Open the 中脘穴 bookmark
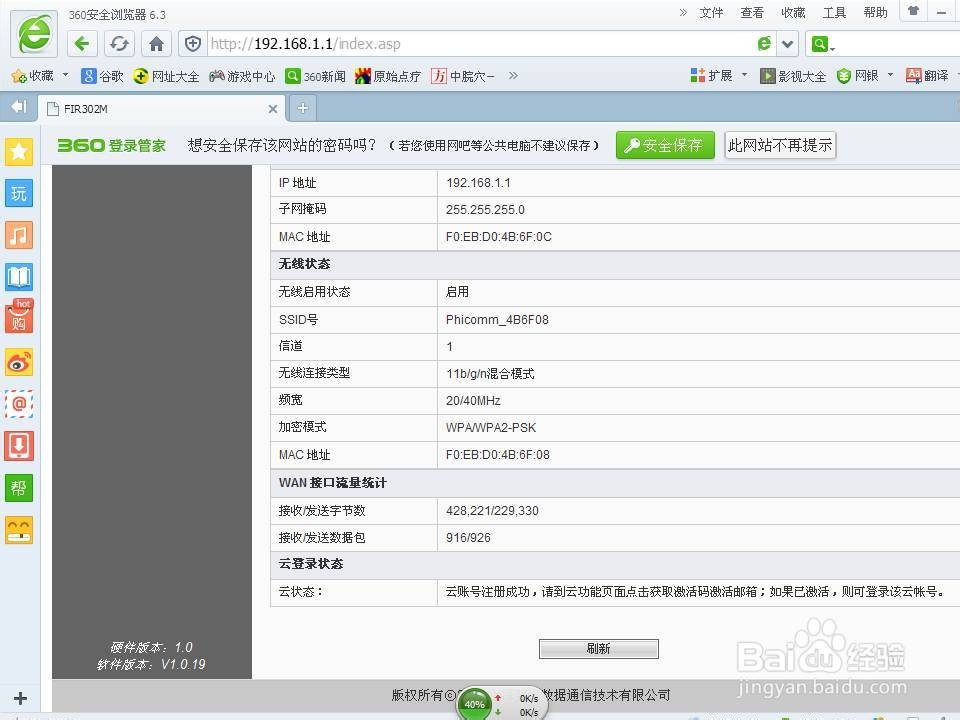This screenshot has height=720, width=960. pos(463,76)
